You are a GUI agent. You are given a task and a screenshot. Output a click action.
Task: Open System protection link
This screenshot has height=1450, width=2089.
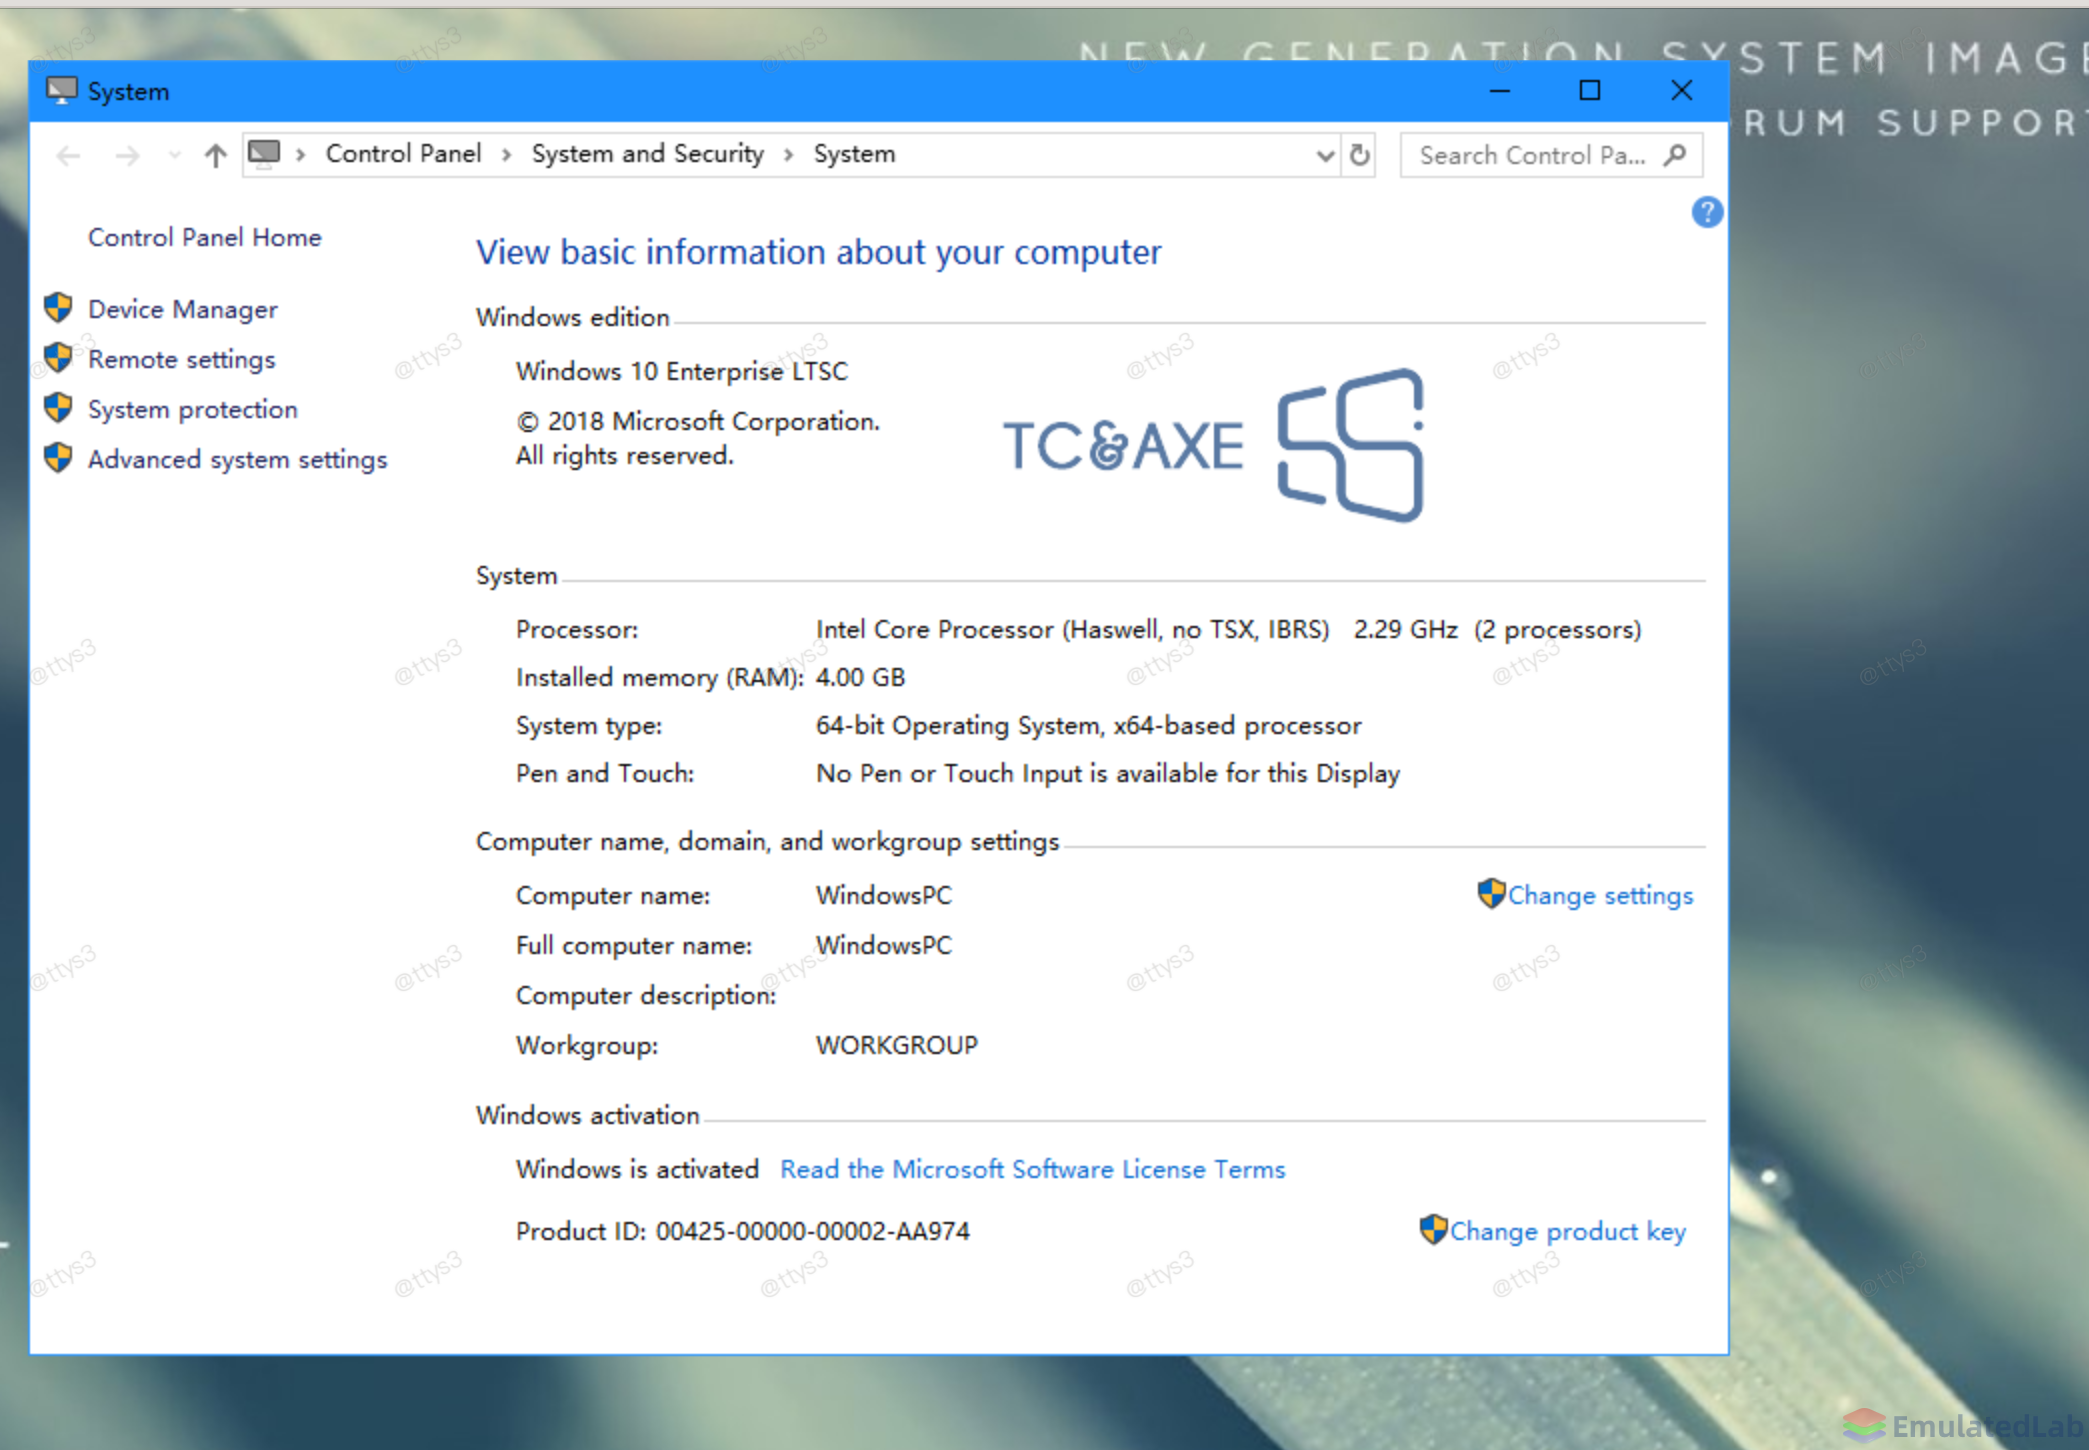[x=193, y=409]
